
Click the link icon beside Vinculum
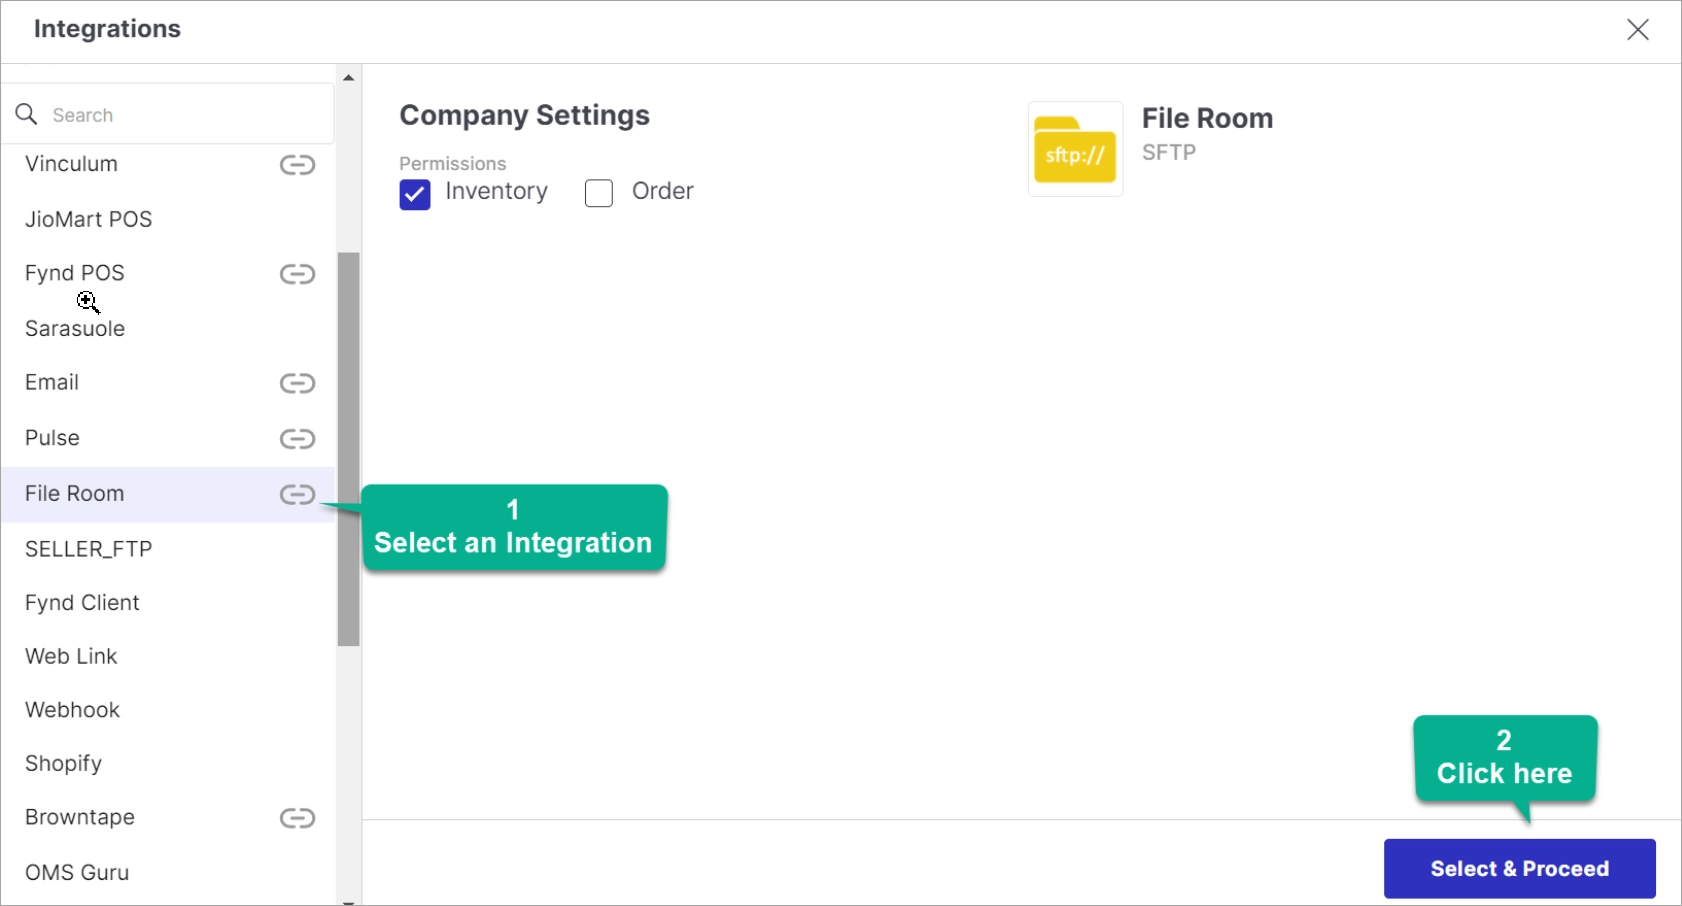(297, 165)
